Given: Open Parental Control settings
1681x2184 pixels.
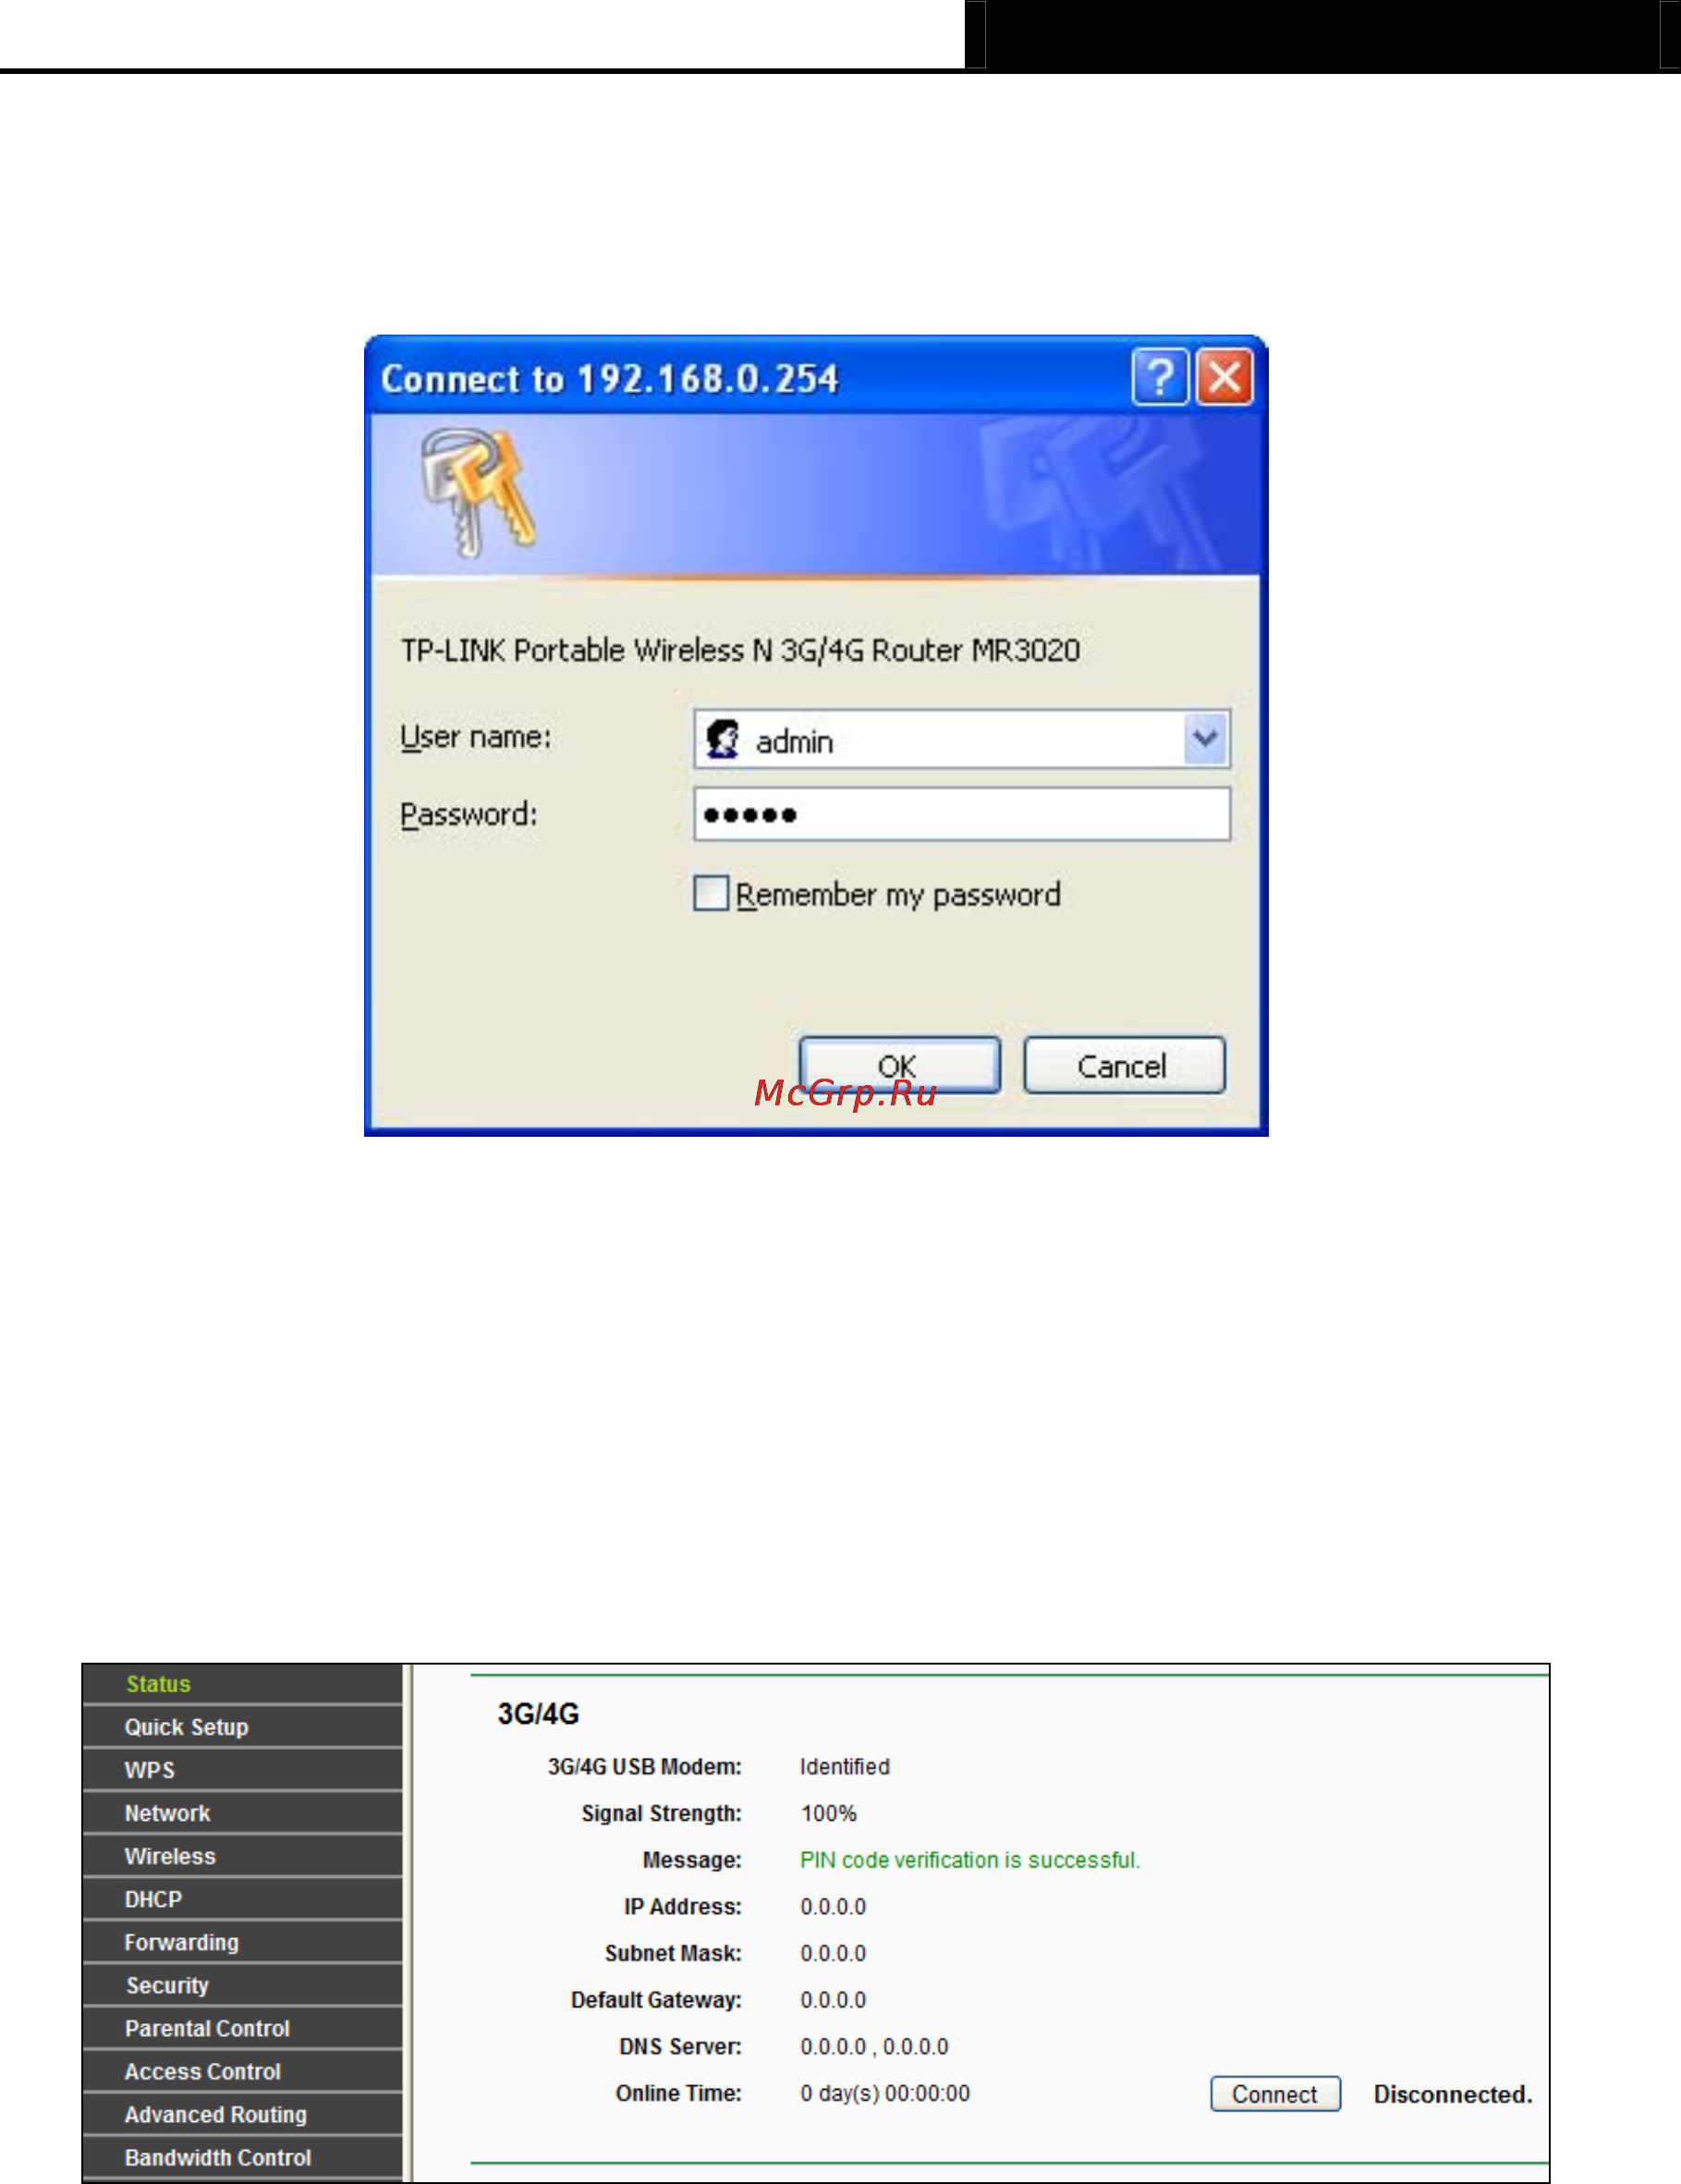Looking at the screenshot, I should pyautogui.click(x=243, y=2028).
